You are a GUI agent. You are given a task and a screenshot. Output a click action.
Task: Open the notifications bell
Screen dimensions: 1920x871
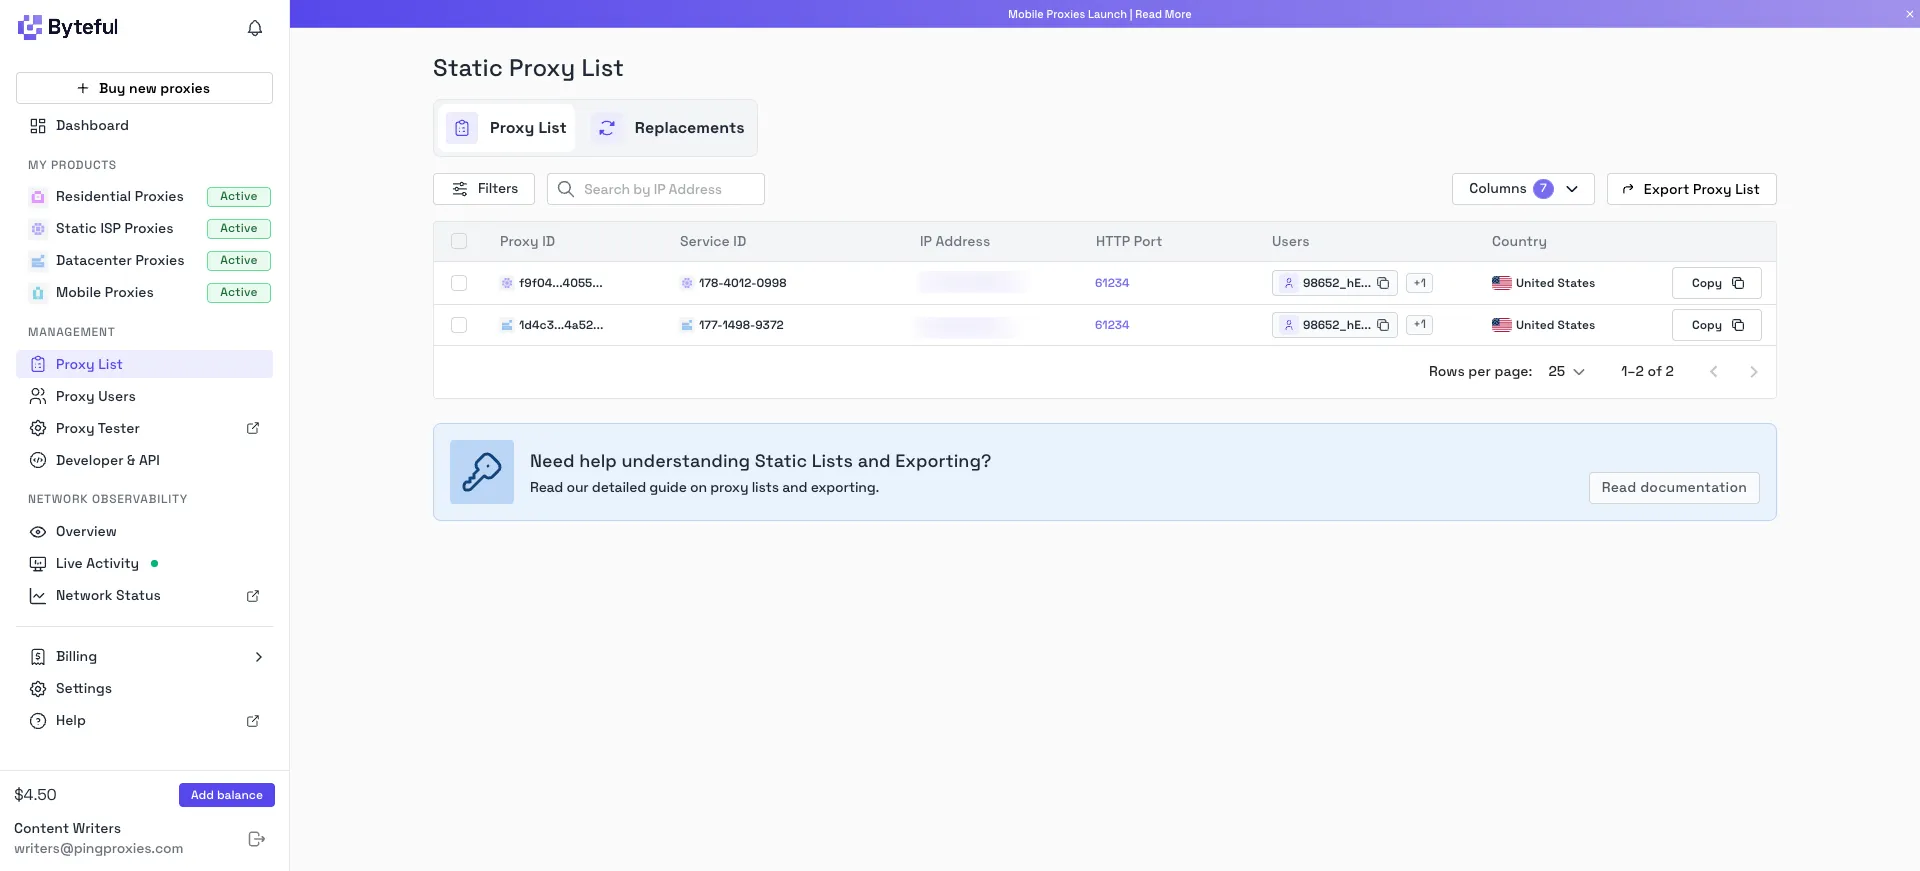click(255, 28)
